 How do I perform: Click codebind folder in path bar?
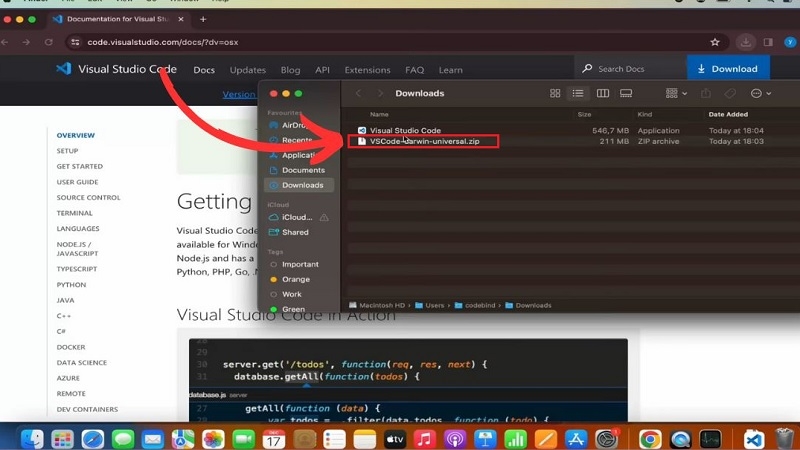[x=475, y=306]
